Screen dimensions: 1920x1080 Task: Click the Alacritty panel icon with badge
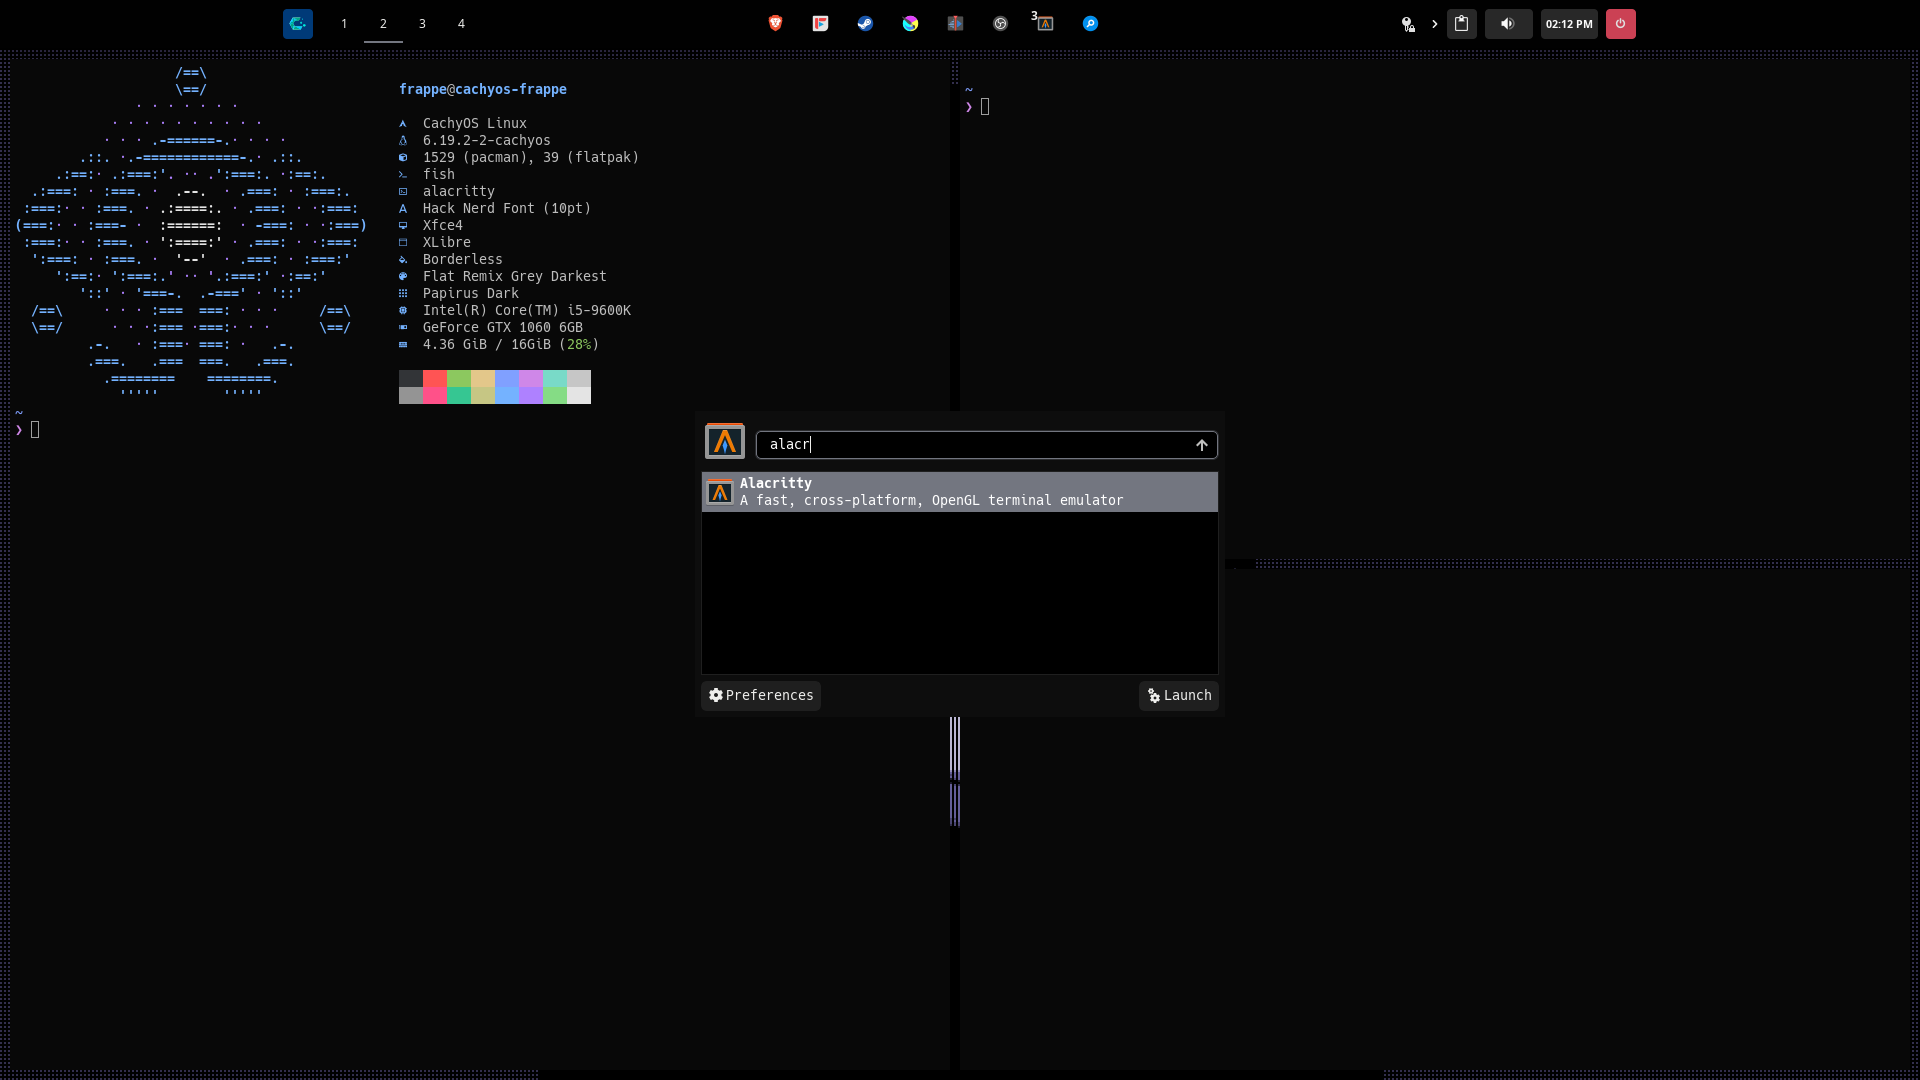(1045, 23)
